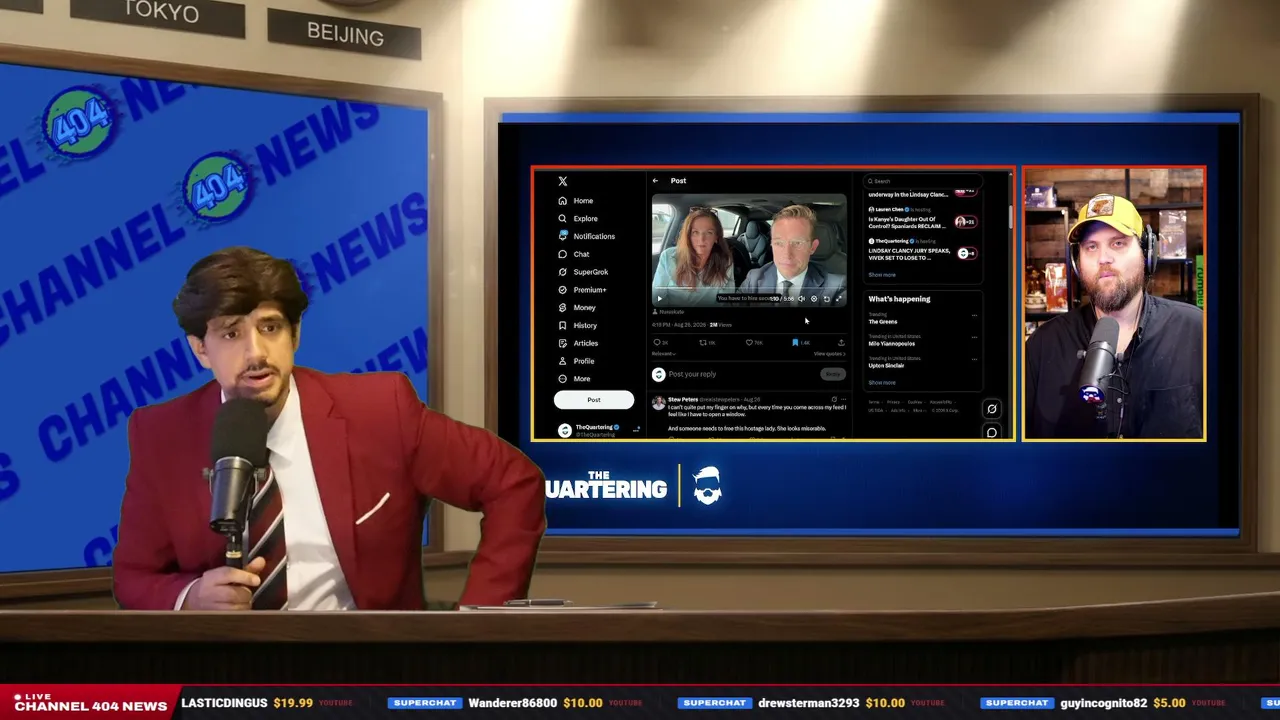Like the post with heart icon
This screenshot has height=720, width=1280.
click(x=749, y=342)
